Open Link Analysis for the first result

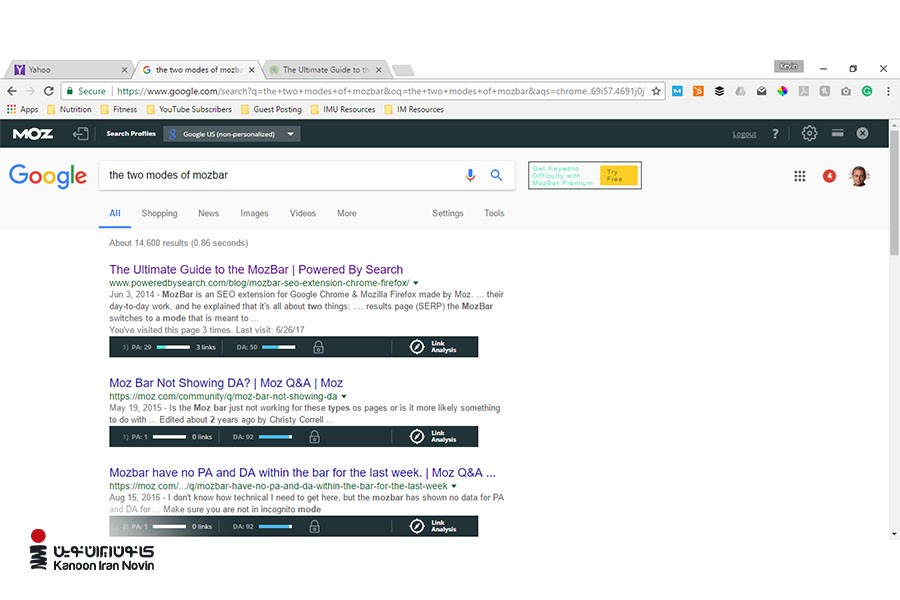[433, 347]
